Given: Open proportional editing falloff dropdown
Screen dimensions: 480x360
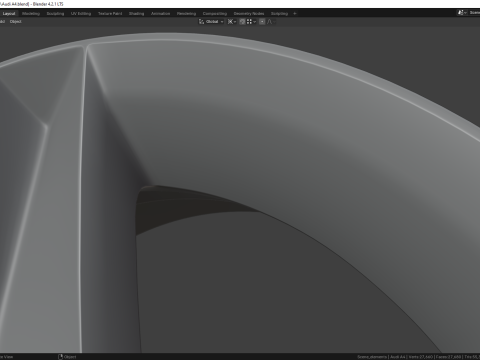Looking at the screenshot, I should coord(271,22).
